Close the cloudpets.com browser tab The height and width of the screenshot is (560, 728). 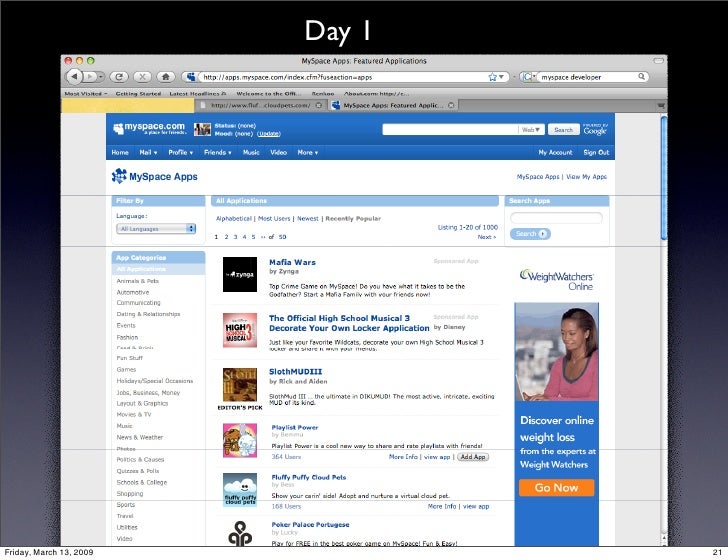[x=318, y=105]
